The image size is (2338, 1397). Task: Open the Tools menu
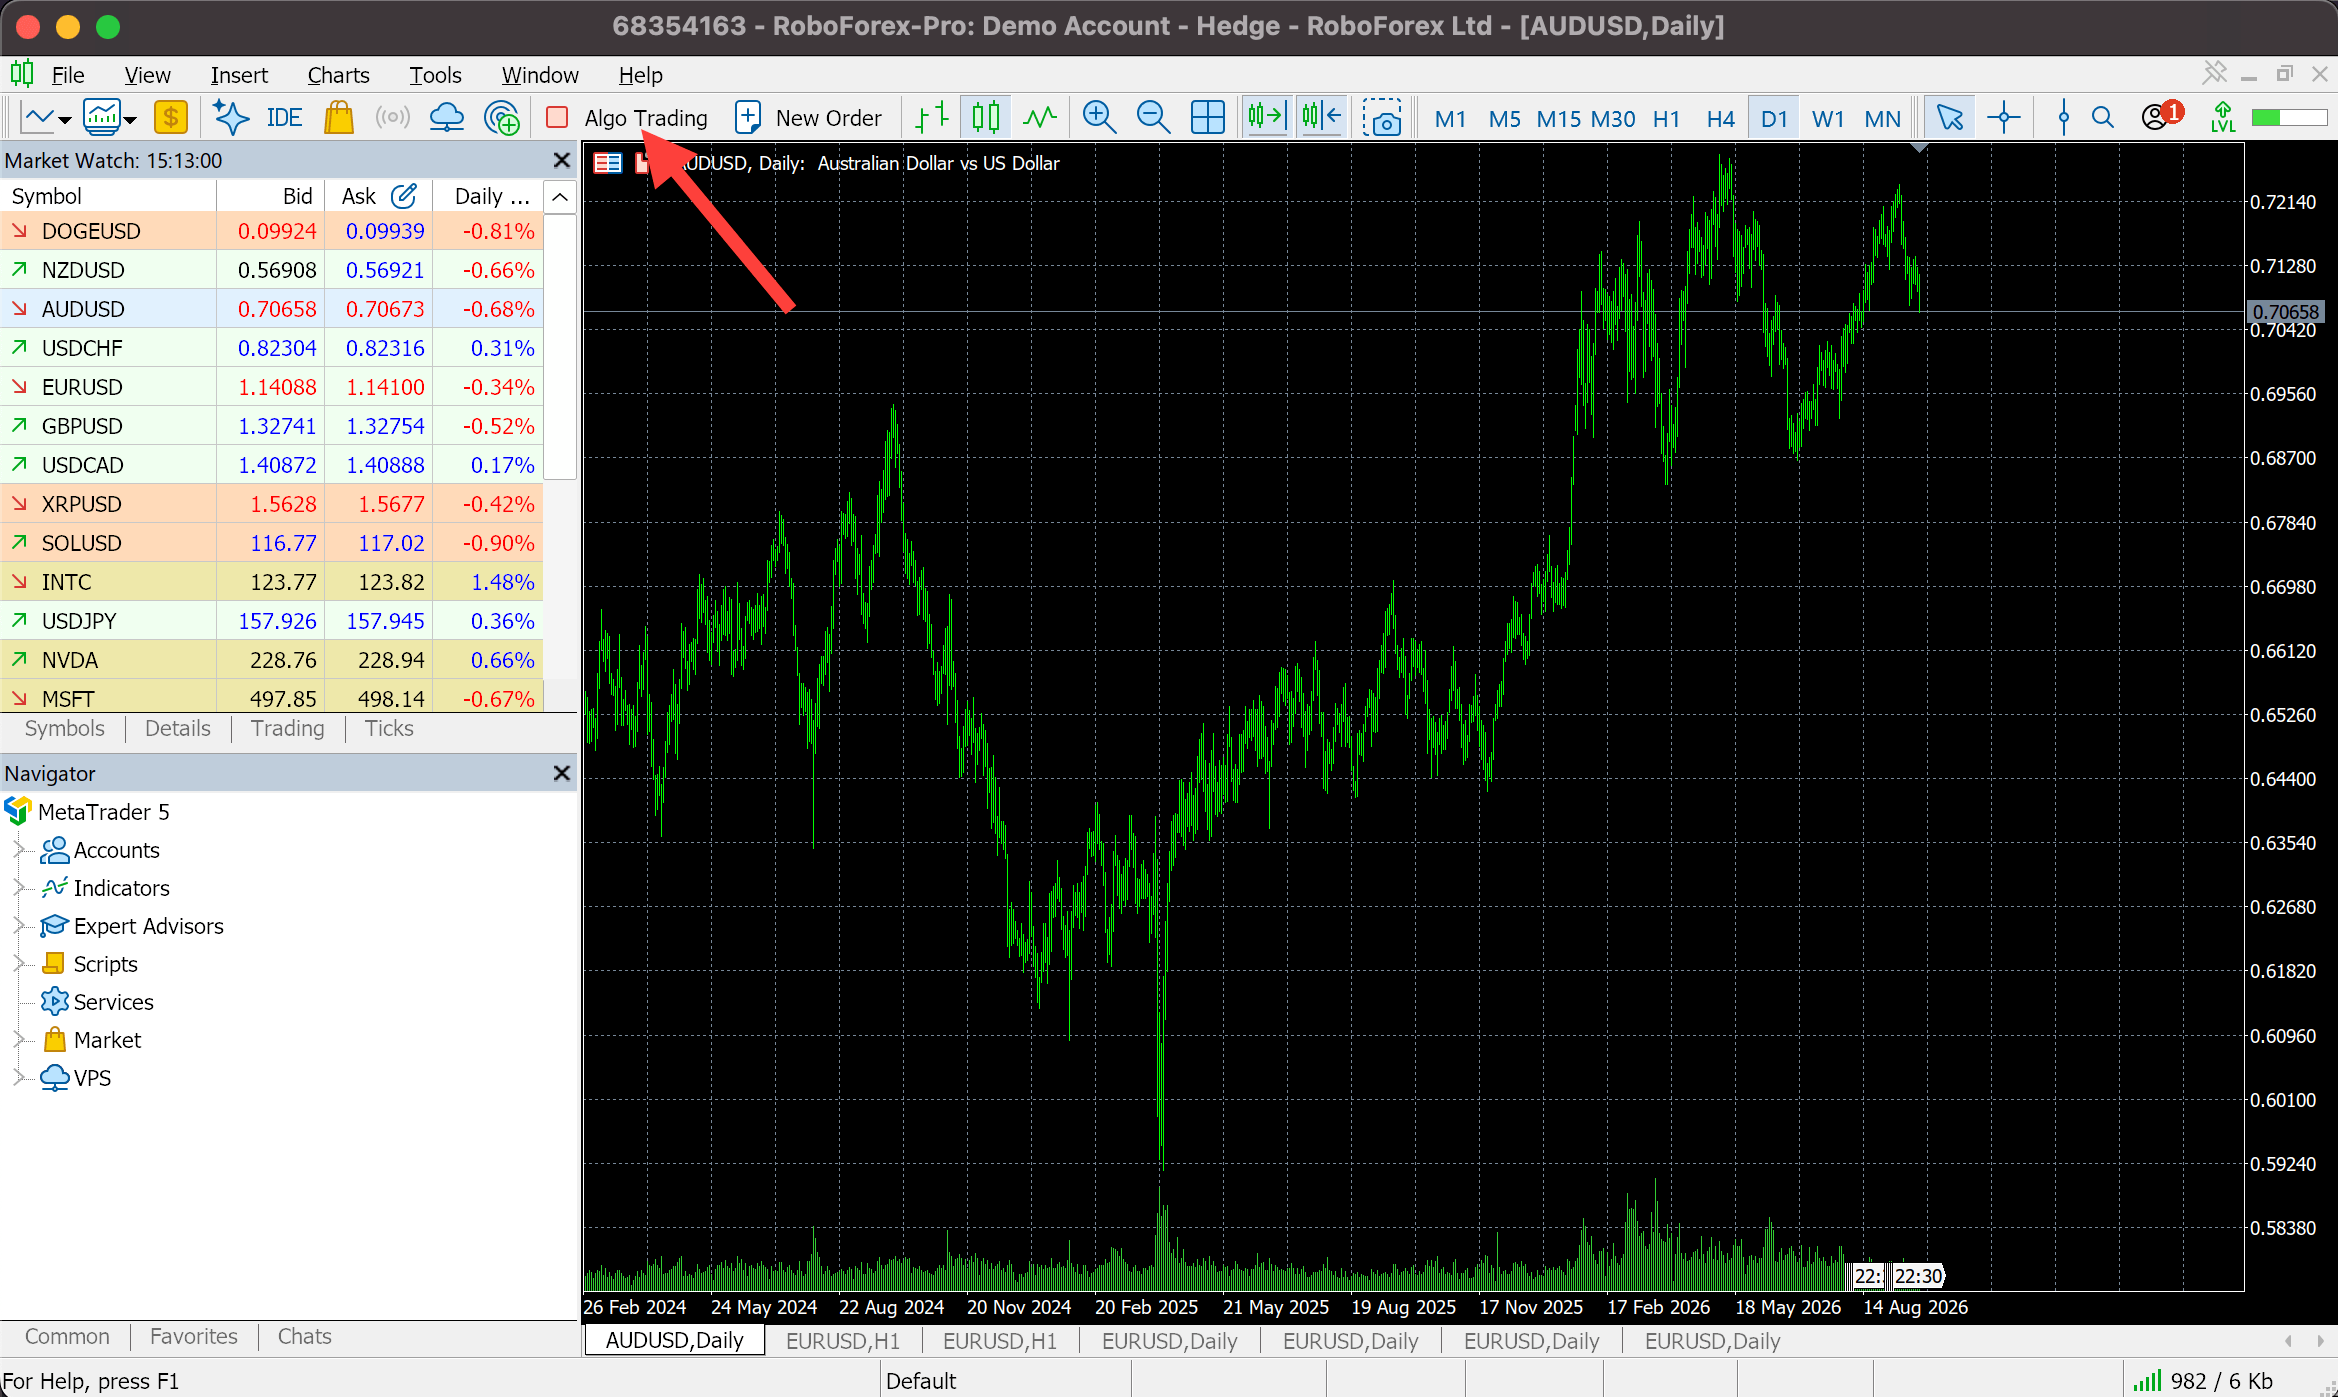click(435, 75)
